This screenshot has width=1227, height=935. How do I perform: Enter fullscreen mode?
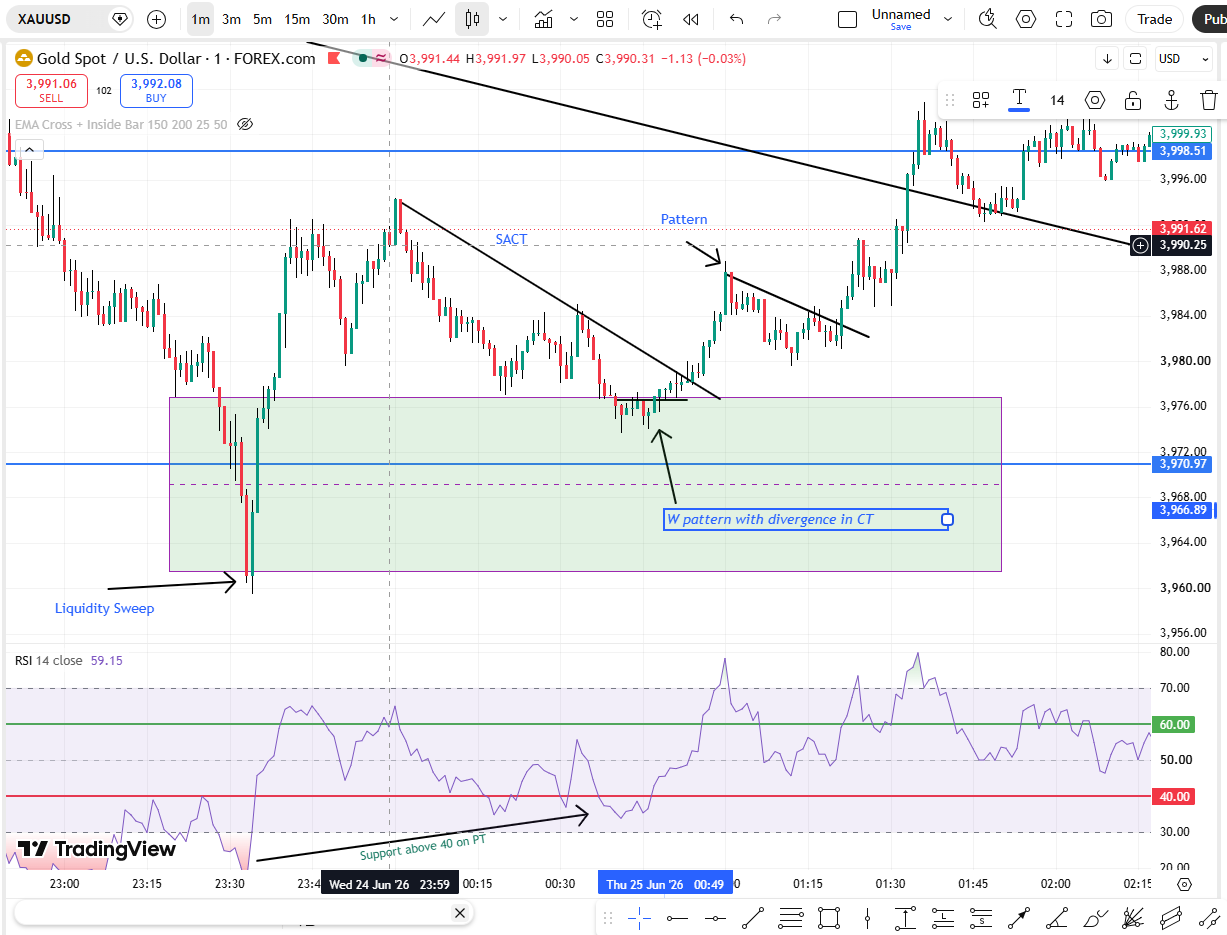pos(1064,19)
